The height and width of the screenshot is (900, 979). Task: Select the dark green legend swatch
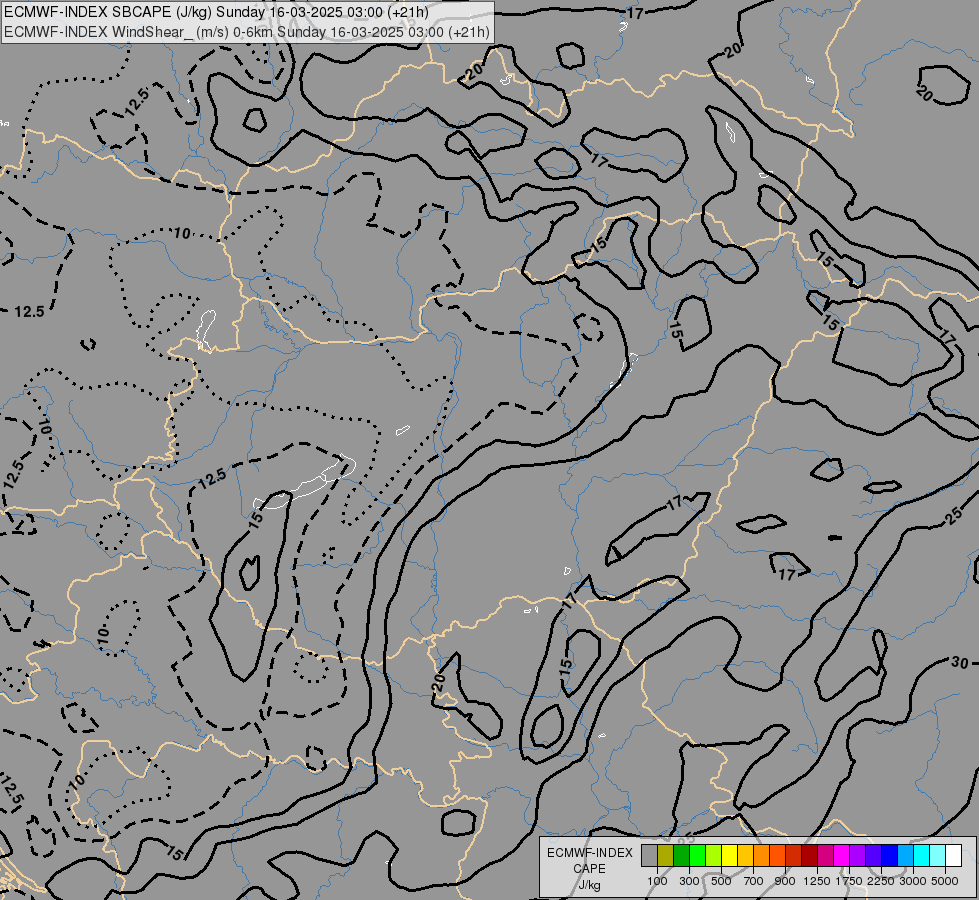(x=681, y=855)
